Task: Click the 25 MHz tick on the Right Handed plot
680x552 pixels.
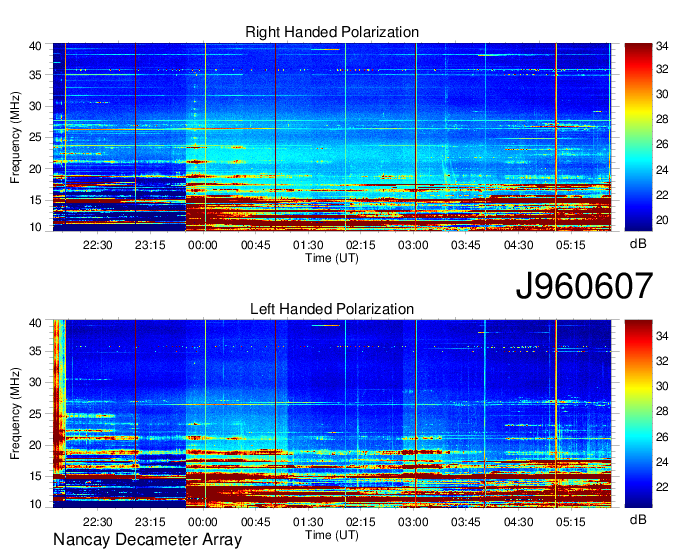Action: [35, 137]
